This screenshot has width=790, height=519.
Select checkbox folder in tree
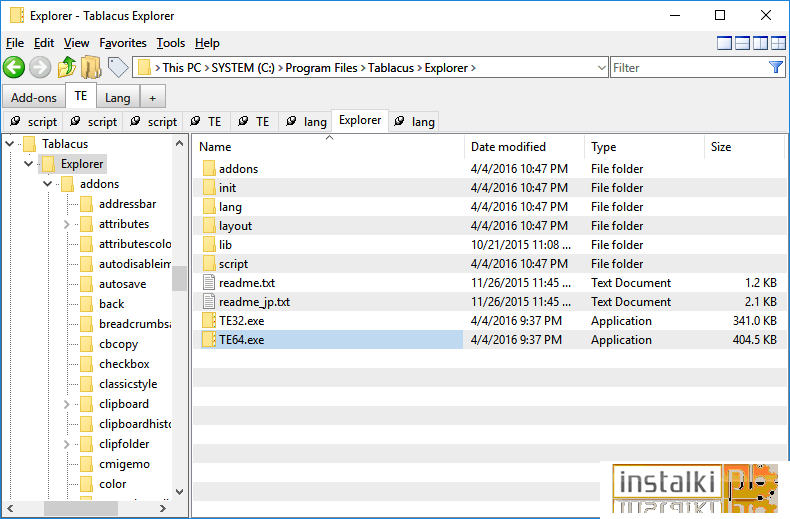click(x=124, y=364)
